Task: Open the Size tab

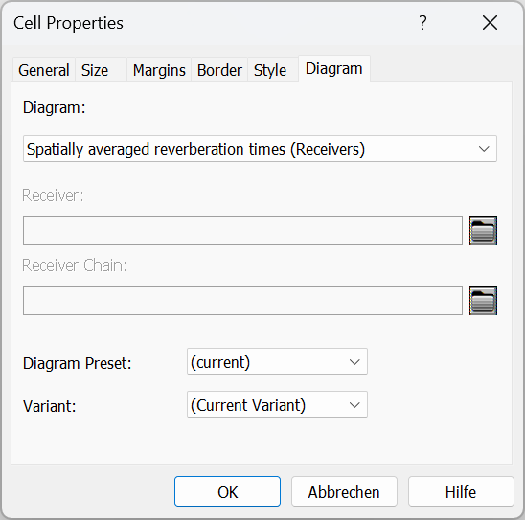Action: click(100, 70)
